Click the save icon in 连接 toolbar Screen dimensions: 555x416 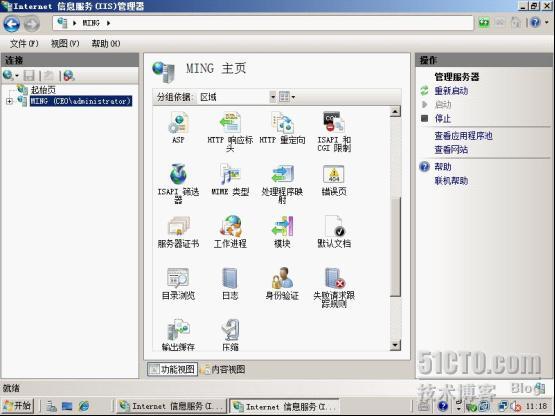pyautogui.click(x=29, y=75)
